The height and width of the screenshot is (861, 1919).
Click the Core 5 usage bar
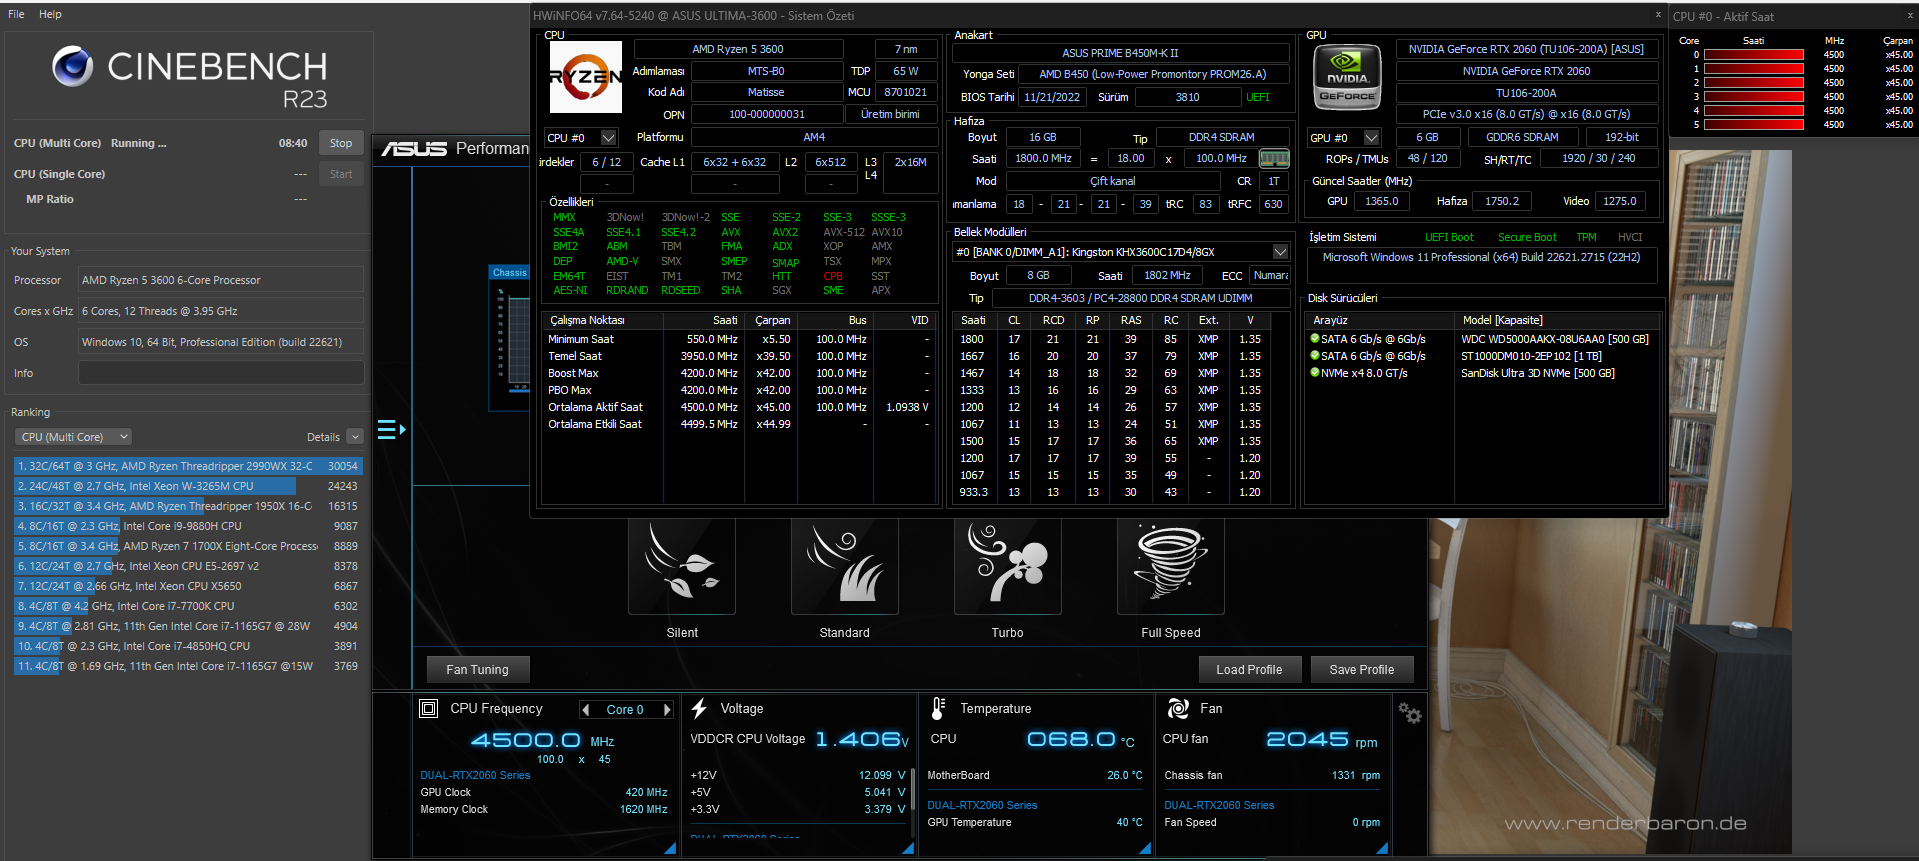click(x=1754, y=125)
